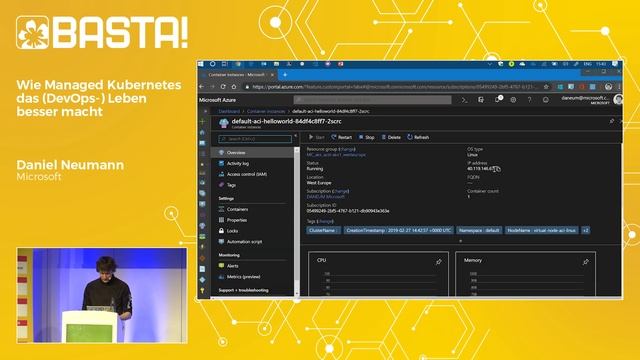Click the ENG language indicator
This screenshot has width=640, height=360.
[x=587, y=64]
